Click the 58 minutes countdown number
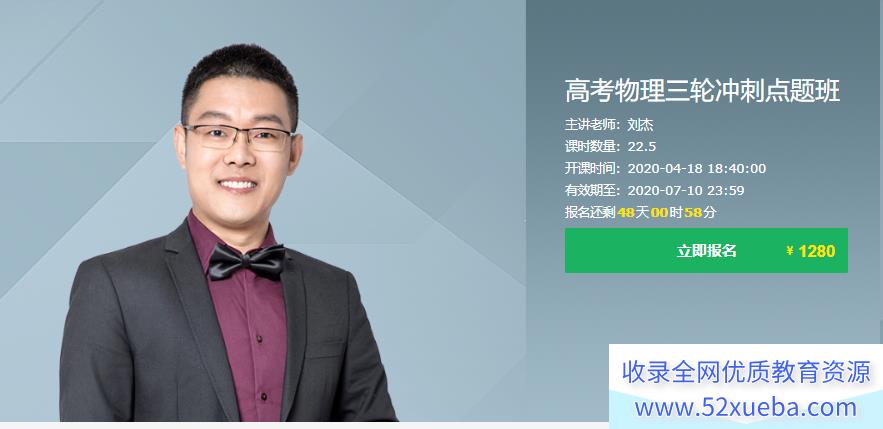883x429 pixels. (693, 213)
